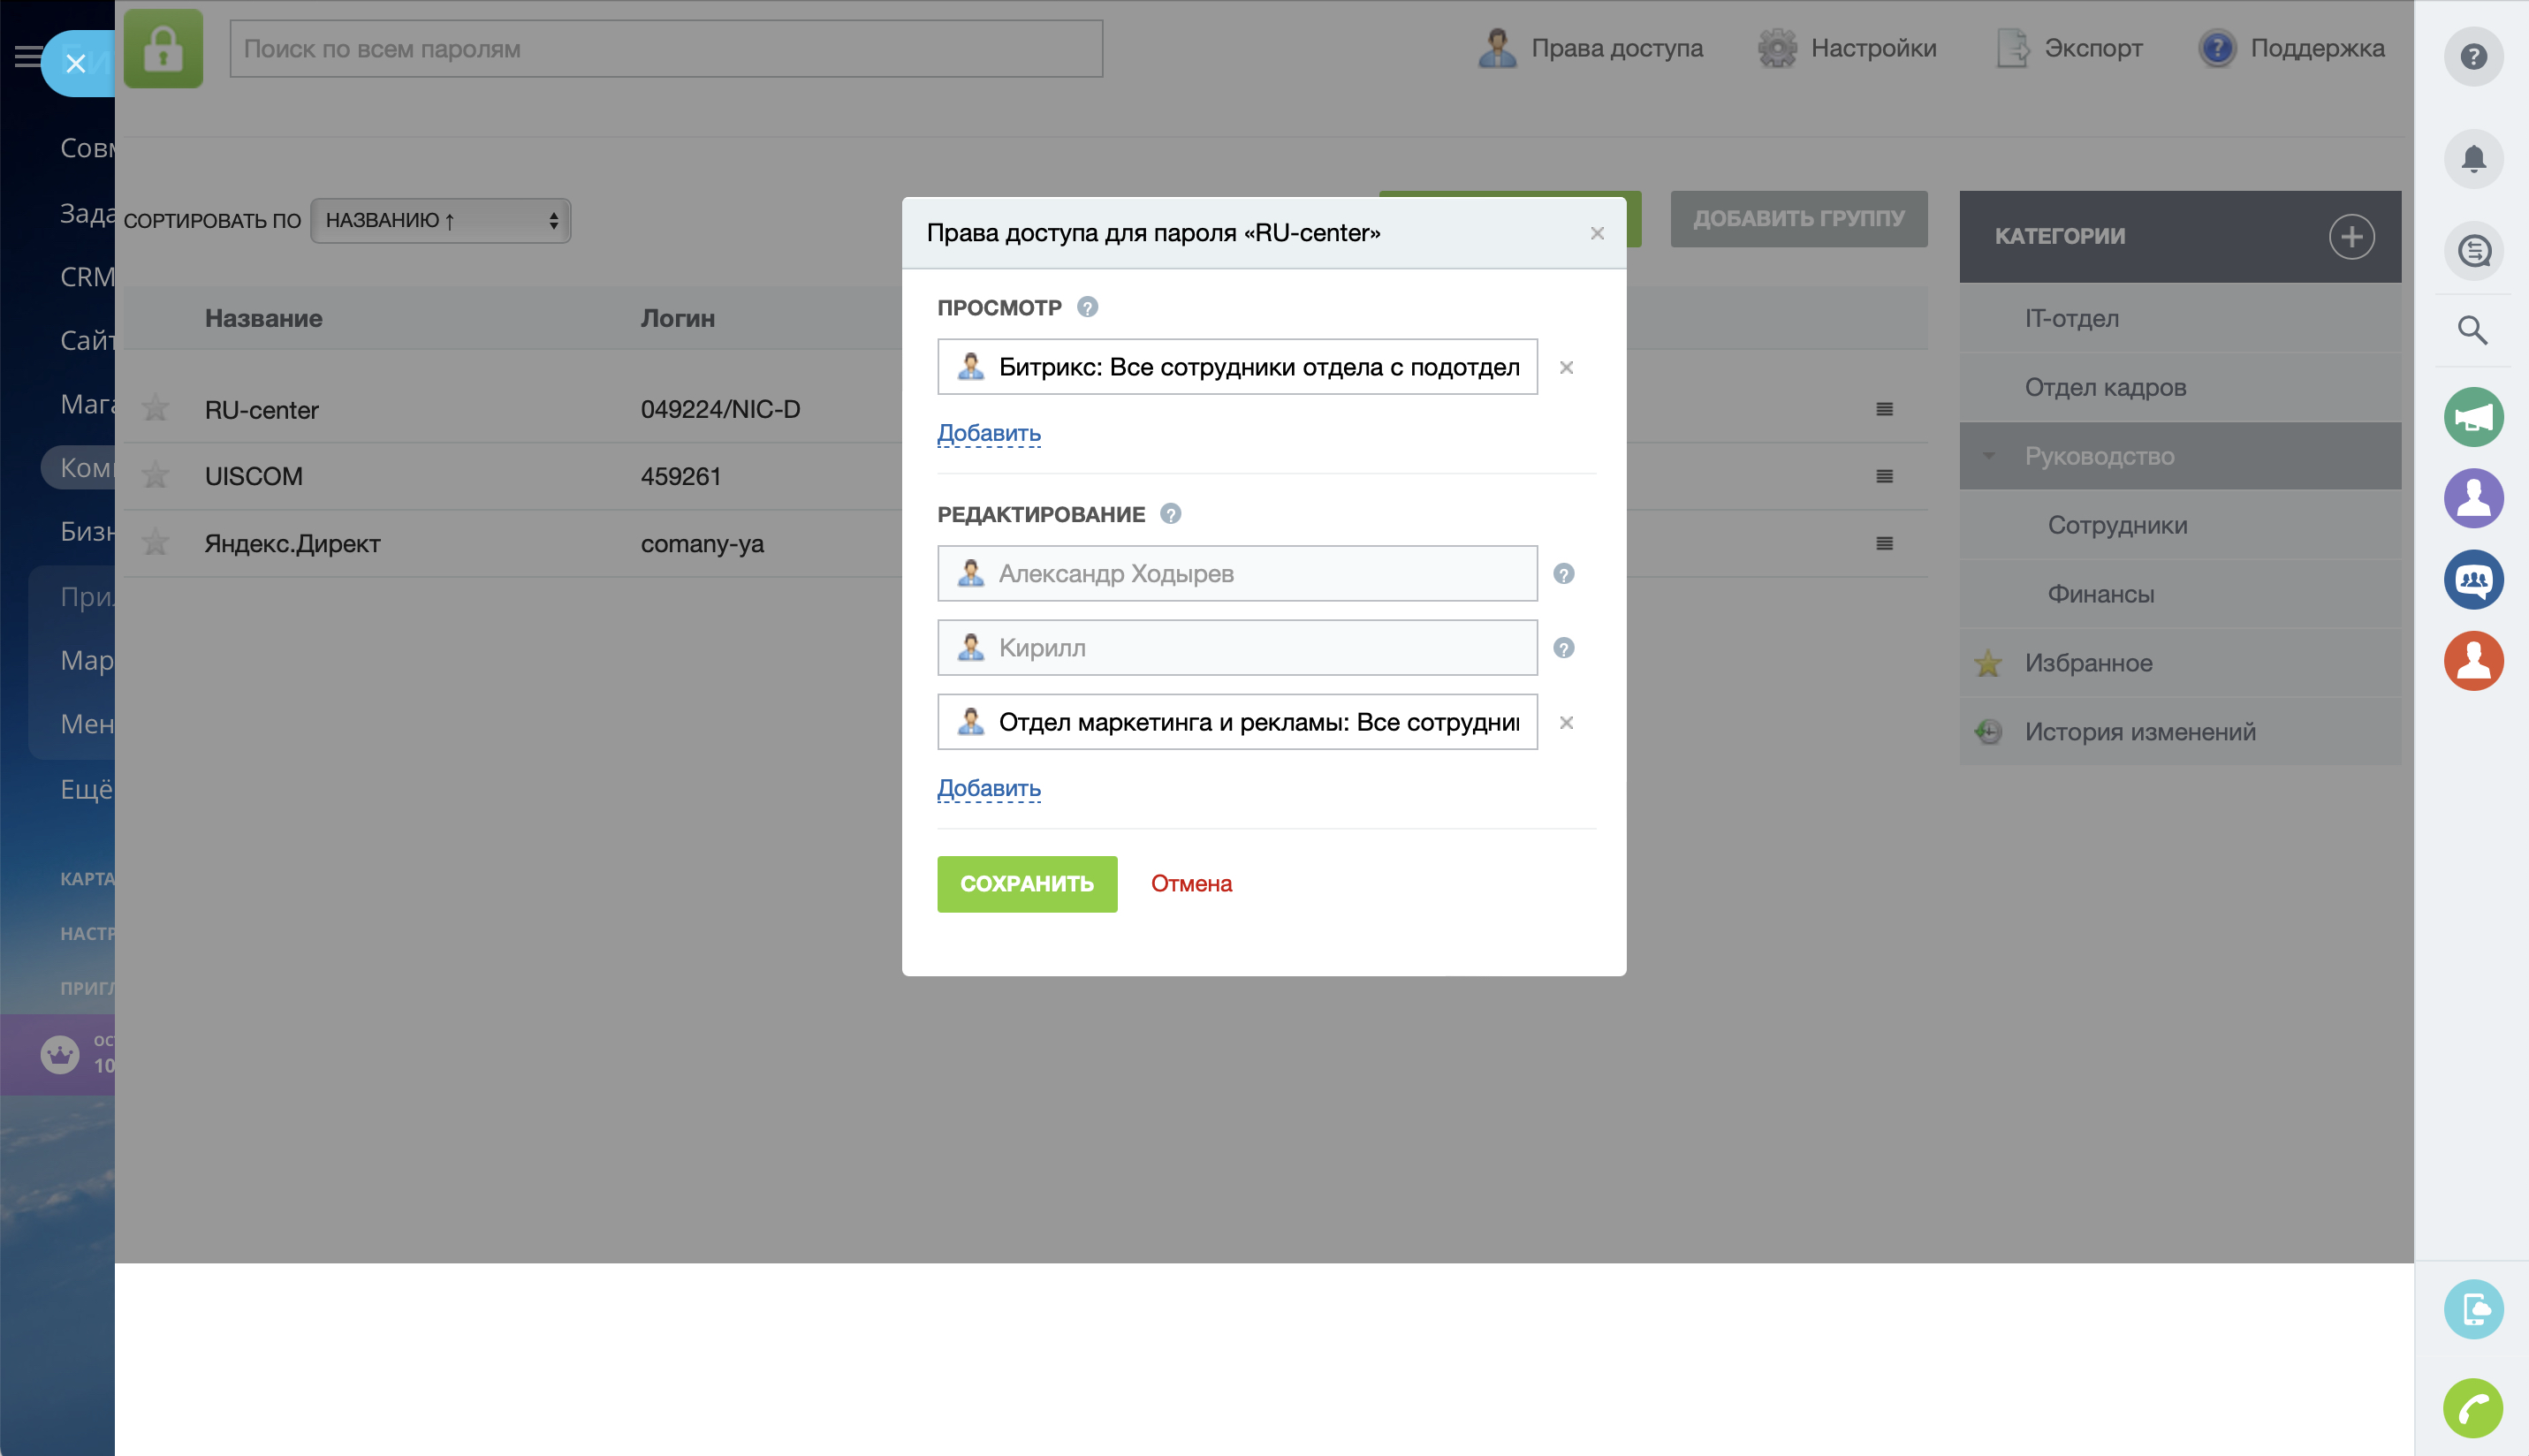Toggle the favorite star for RU-center

(155, 408)
